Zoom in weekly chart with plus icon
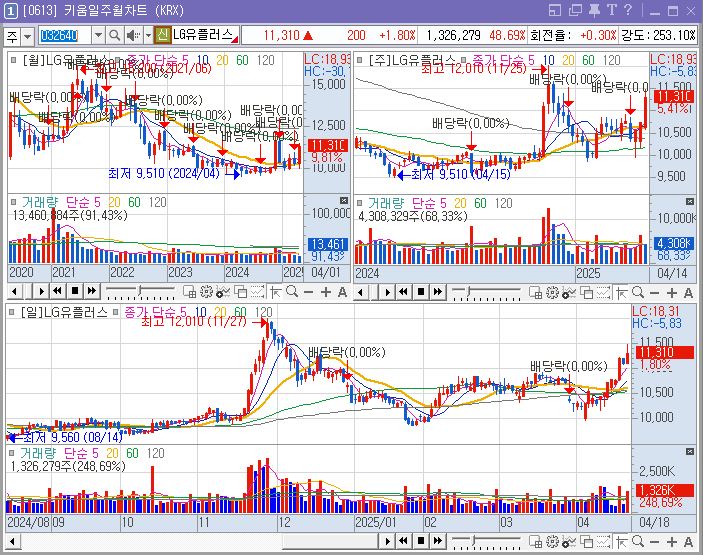The width and height of the screenshot is (703, 555). tap(672, 293)
